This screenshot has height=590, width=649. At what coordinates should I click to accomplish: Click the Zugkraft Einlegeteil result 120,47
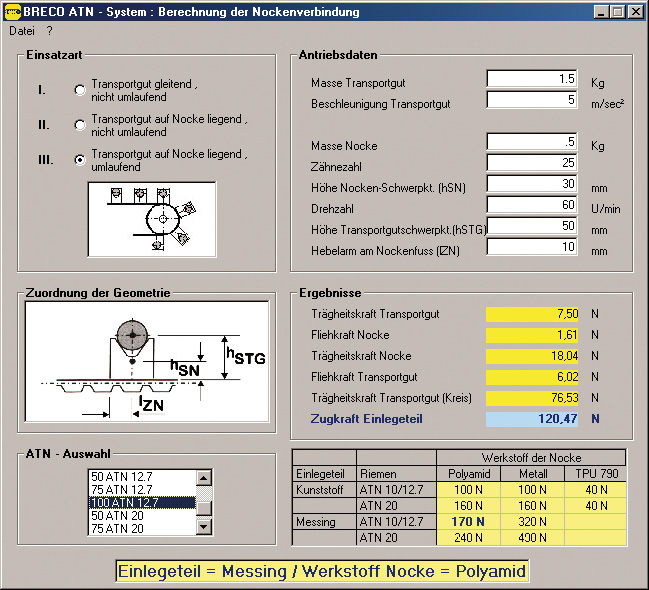click(532, 419)
